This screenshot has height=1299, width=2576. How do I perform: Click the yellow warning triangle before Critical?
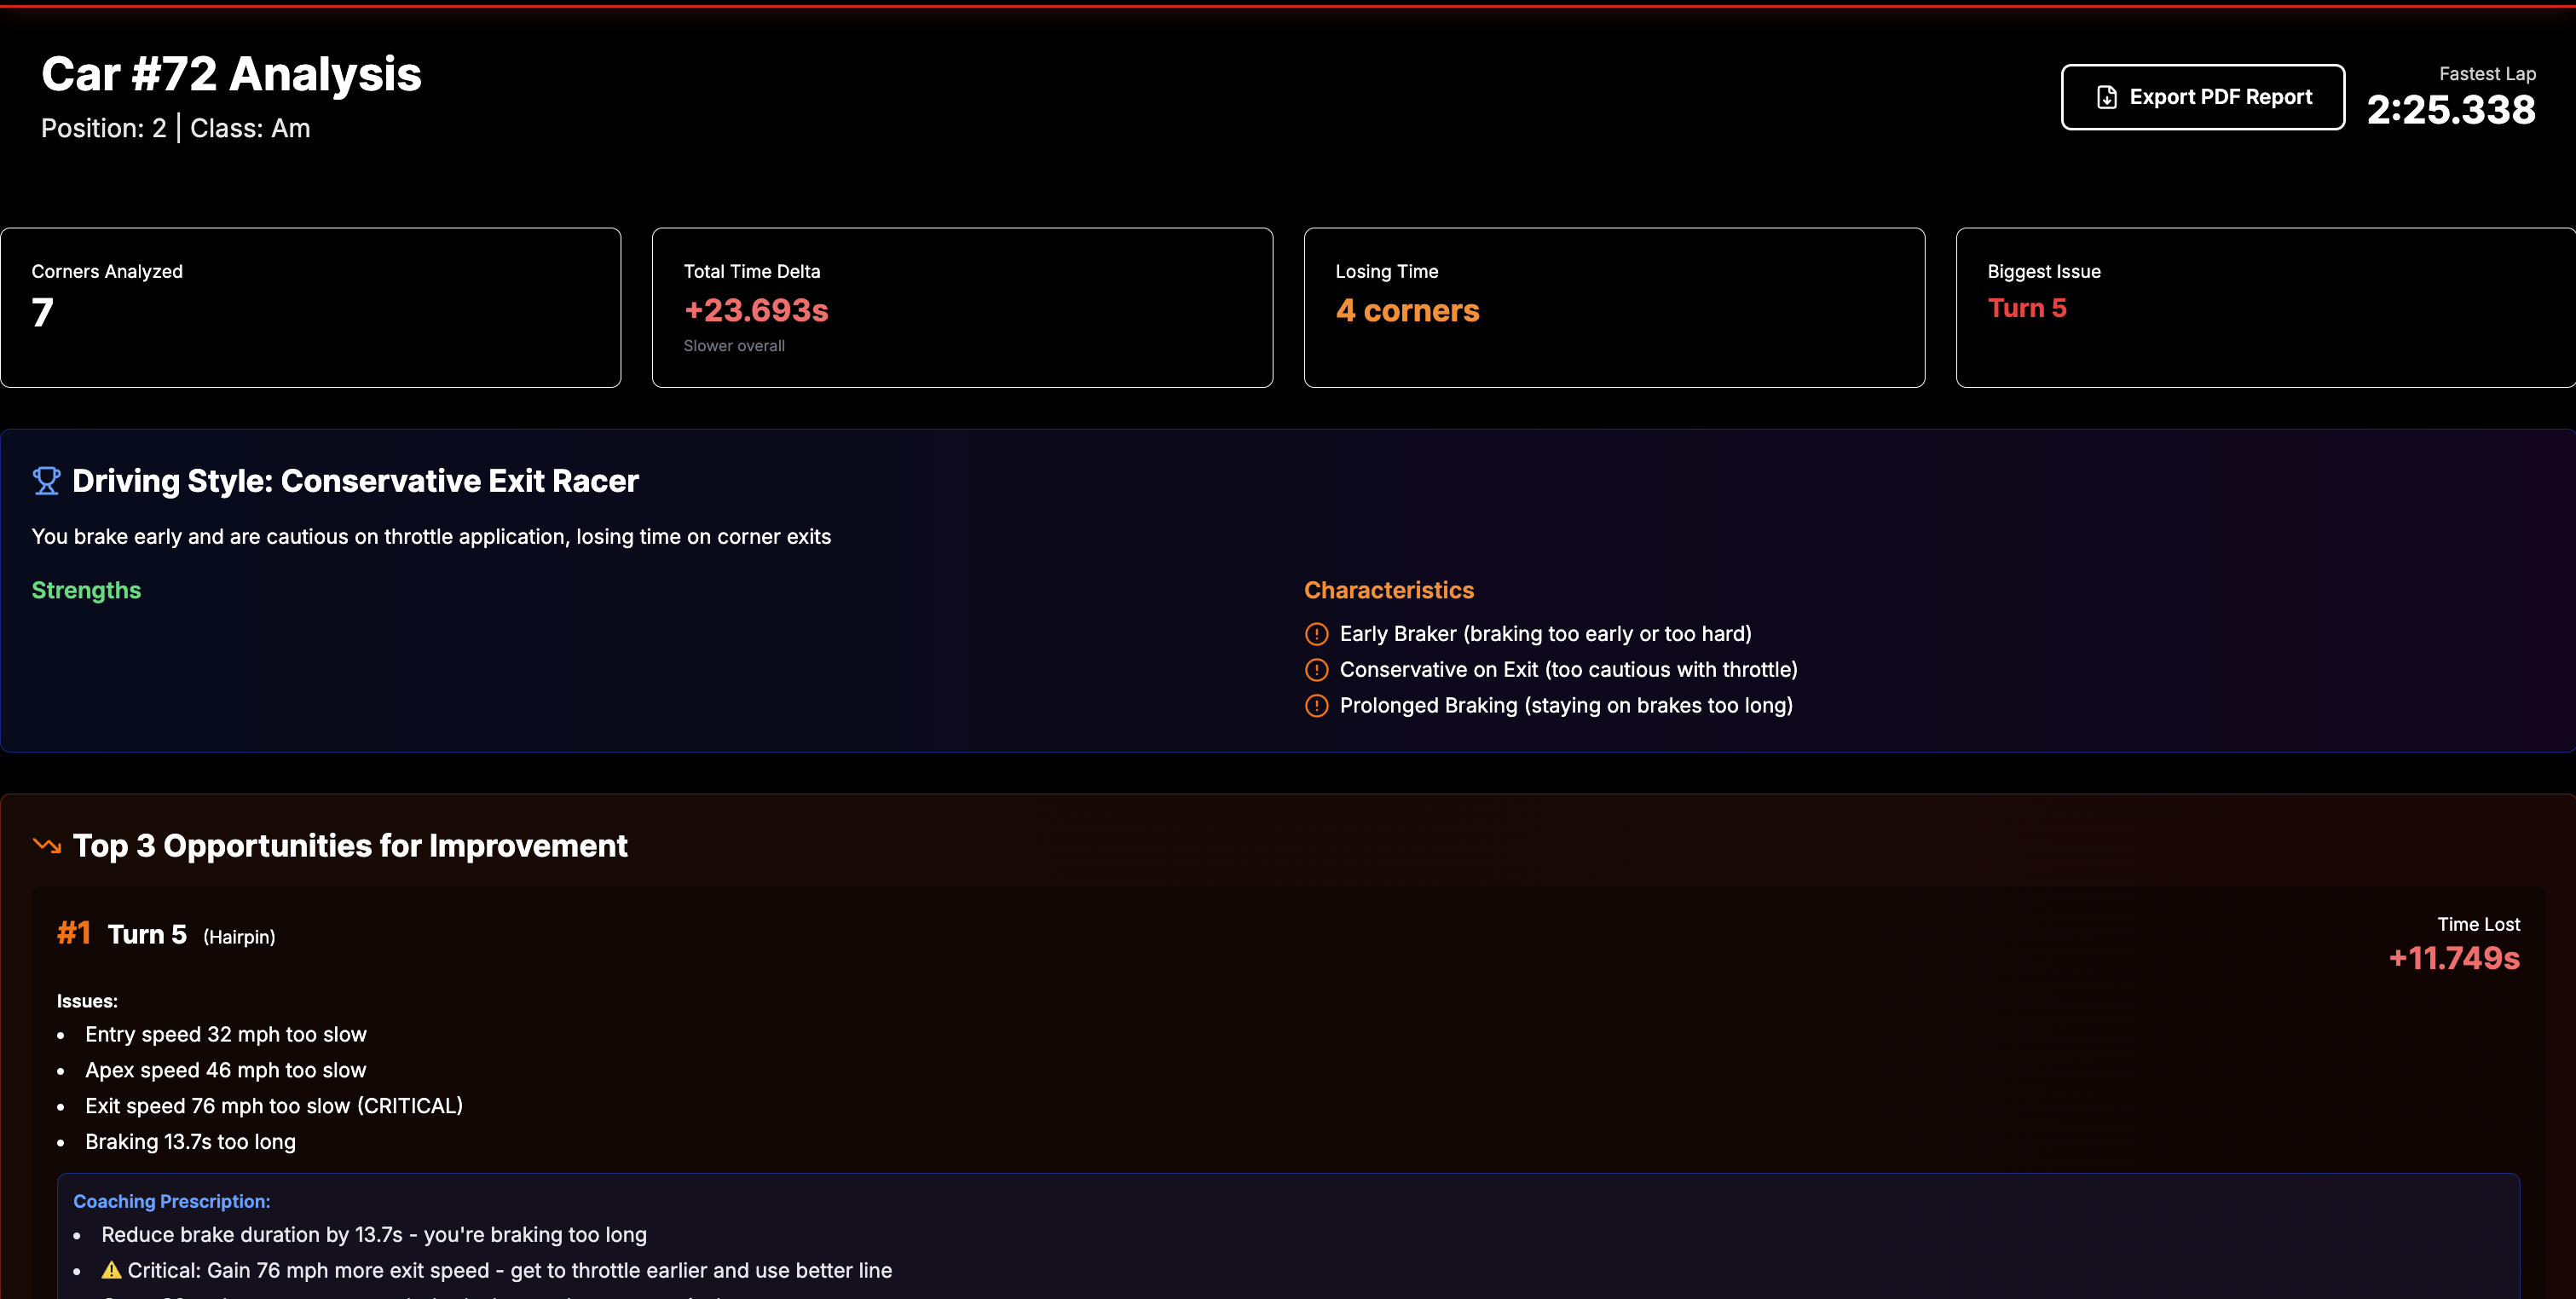tap(111, 1270)
